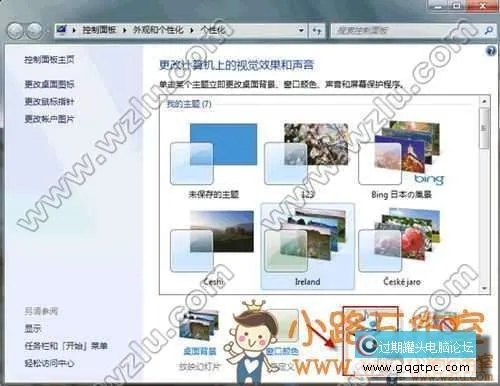Screen dimensions: 500x386
Task: Open 更改鼠标指针 link
Action: (x=49, y=101)
